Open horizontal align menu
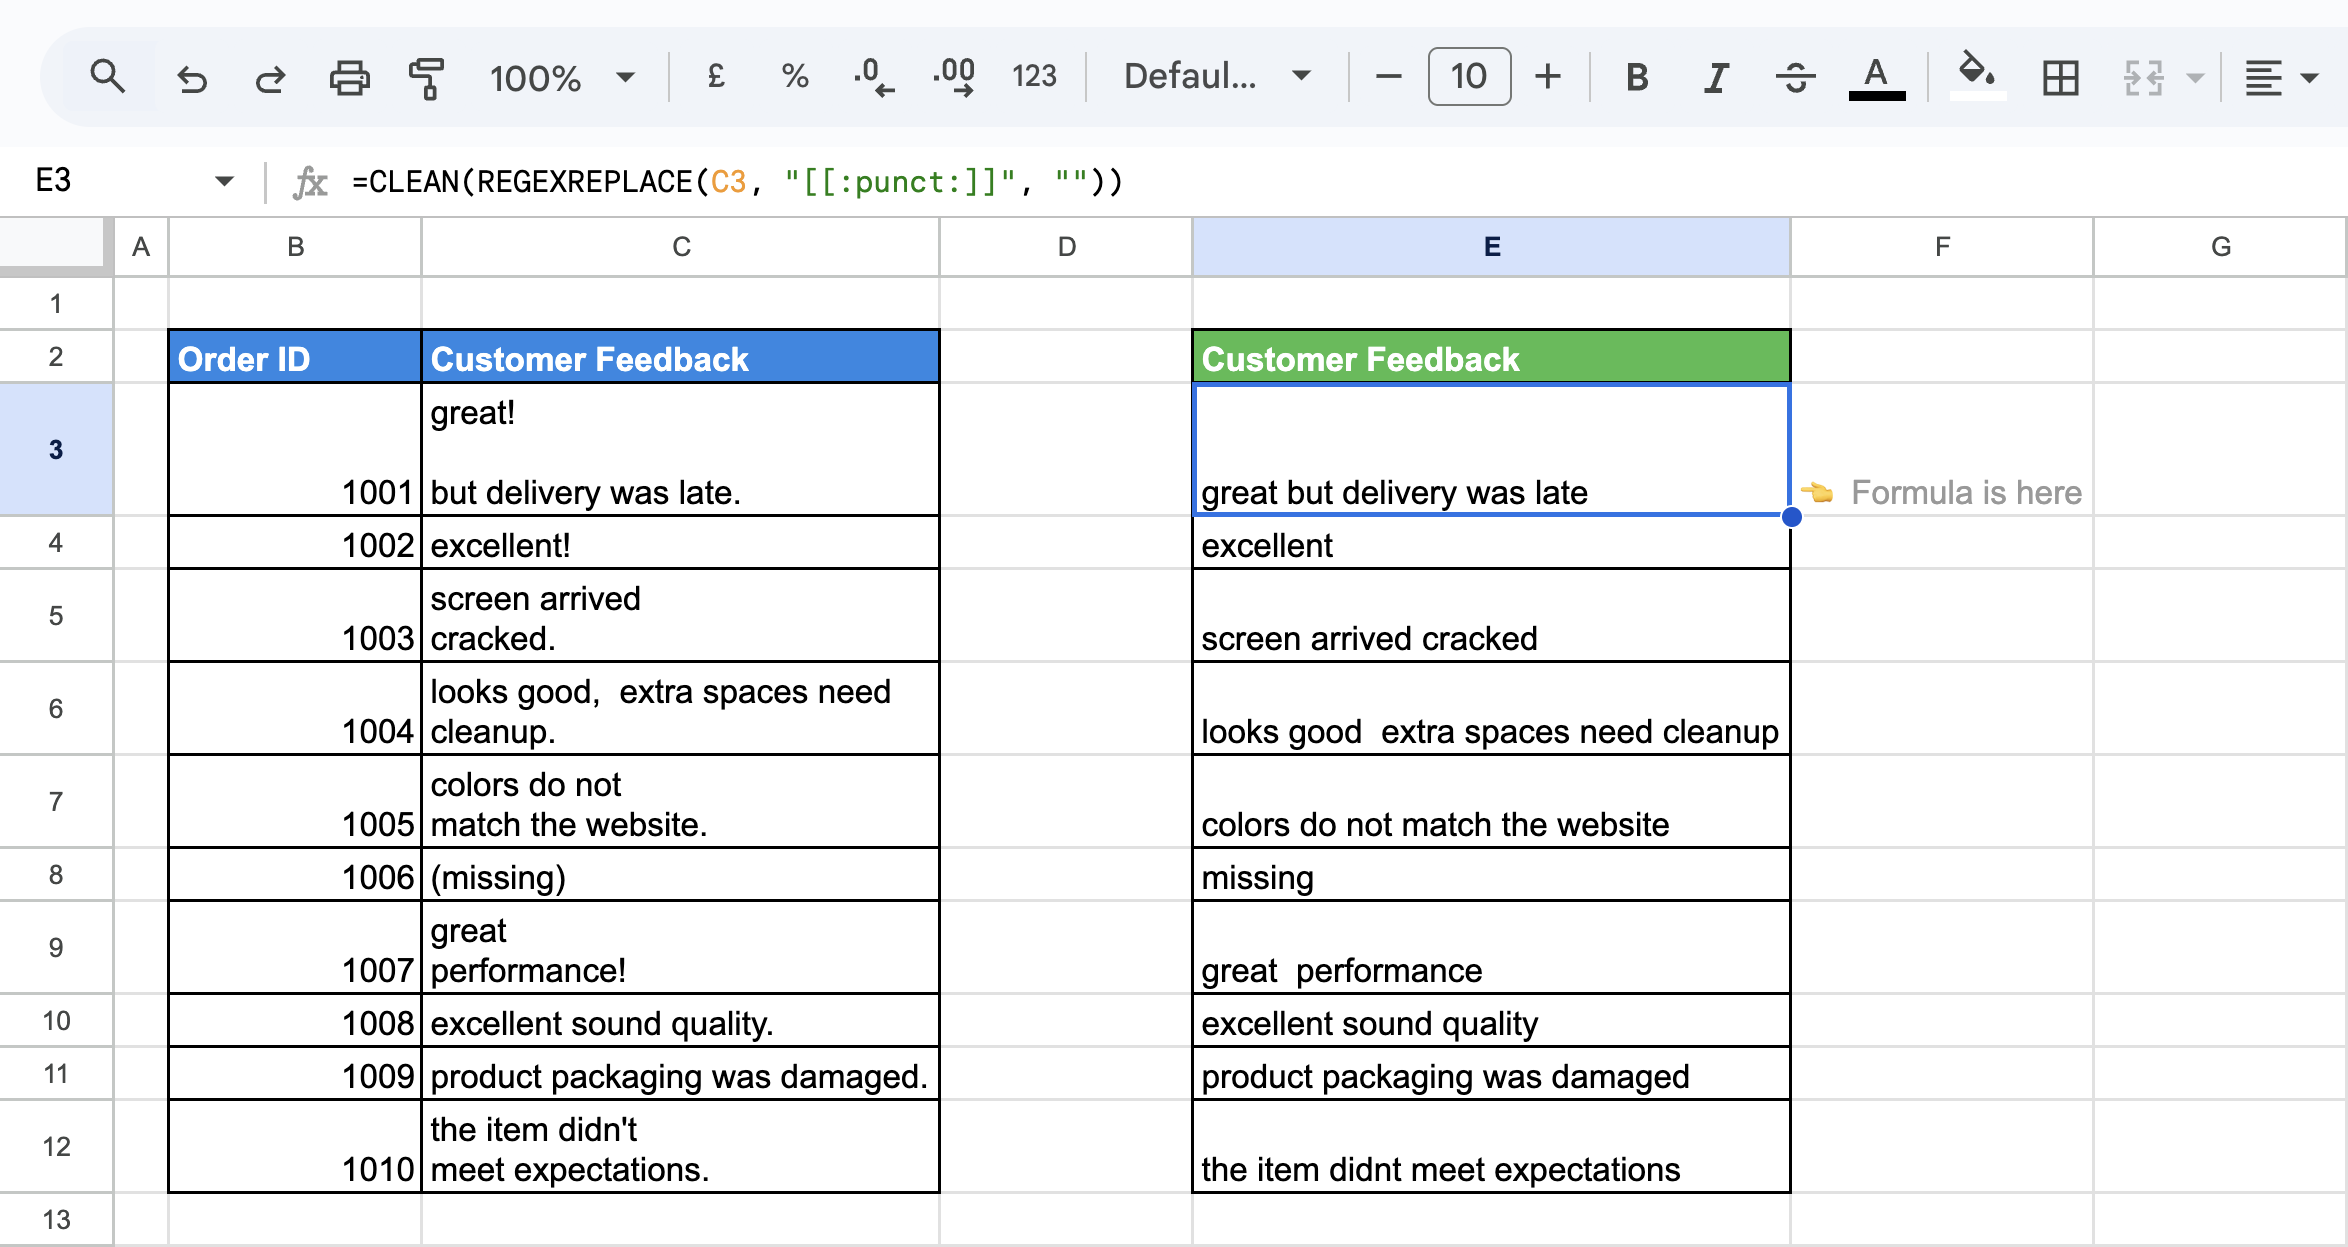 pos(2279,77)
